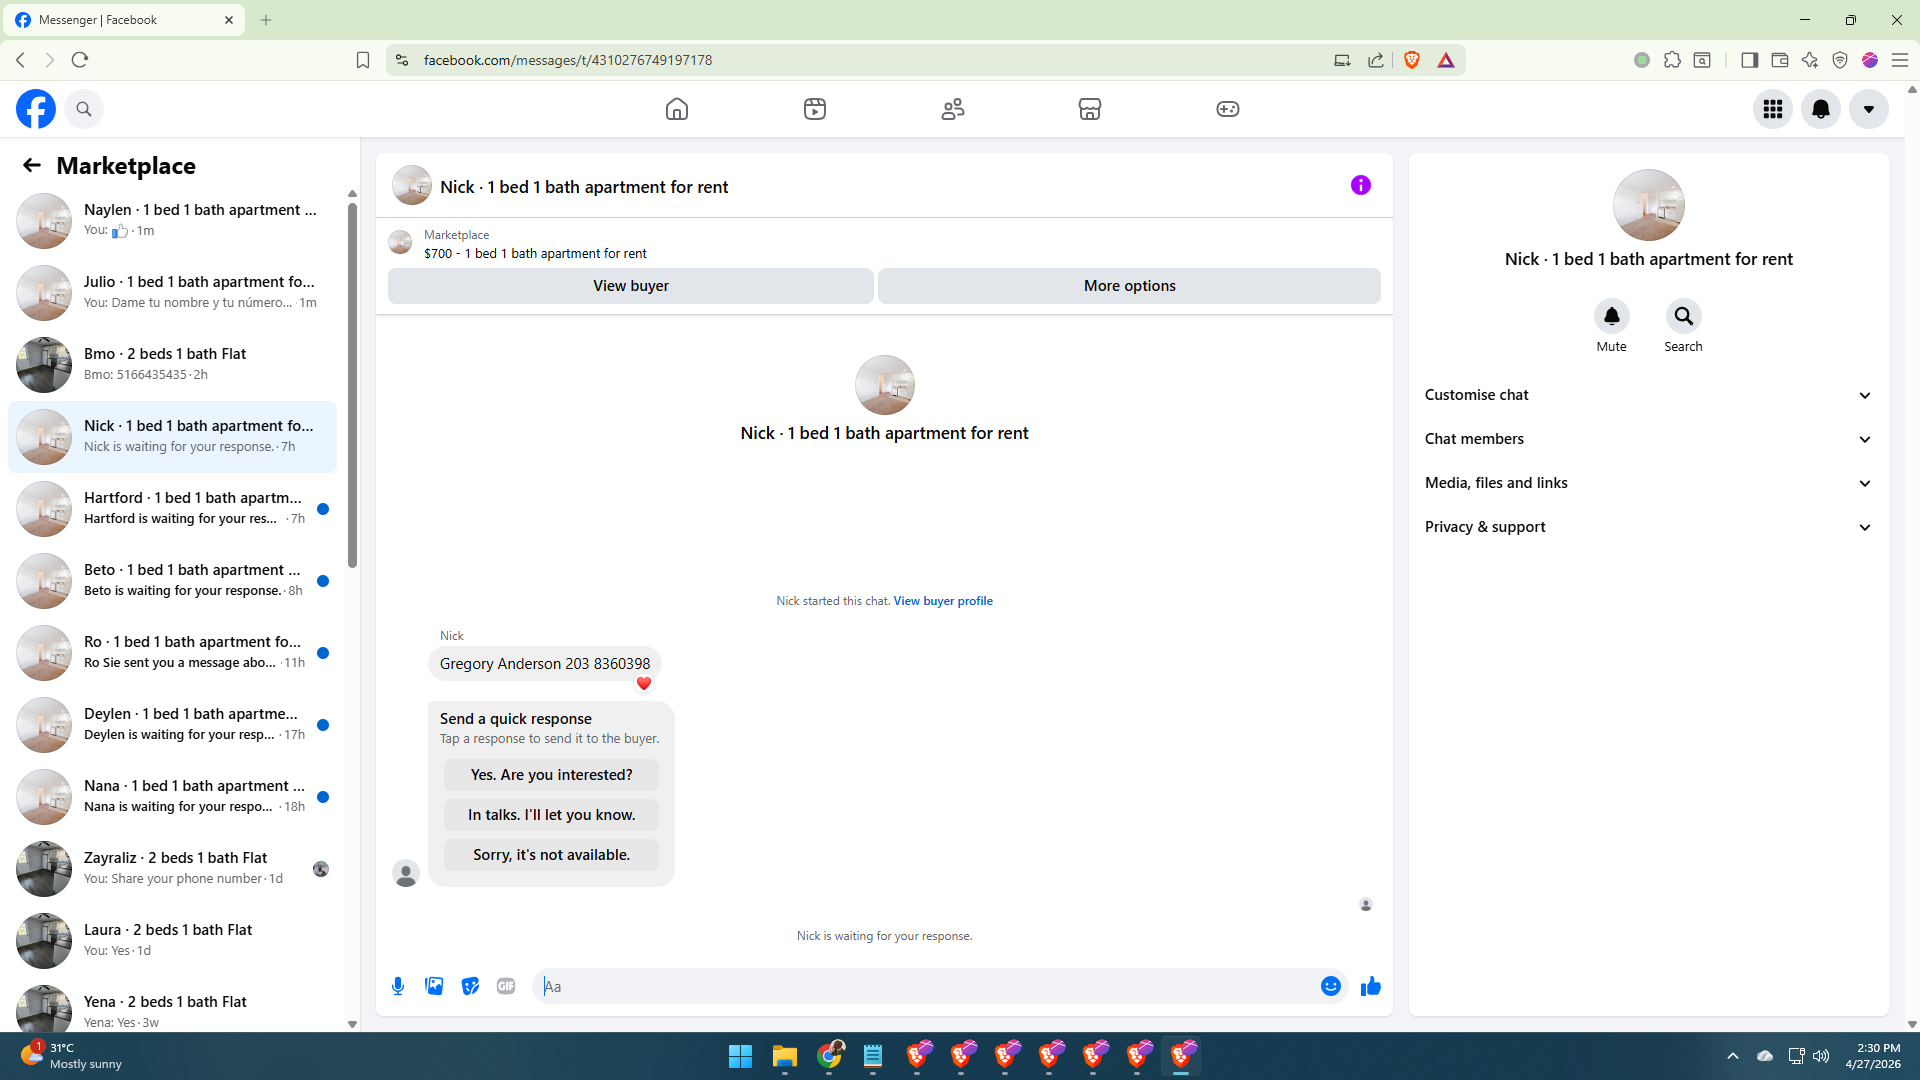
Task: Click the Nick listing thumbnail in right panel
Action: pyautogui.click(x=1649, y=205)
